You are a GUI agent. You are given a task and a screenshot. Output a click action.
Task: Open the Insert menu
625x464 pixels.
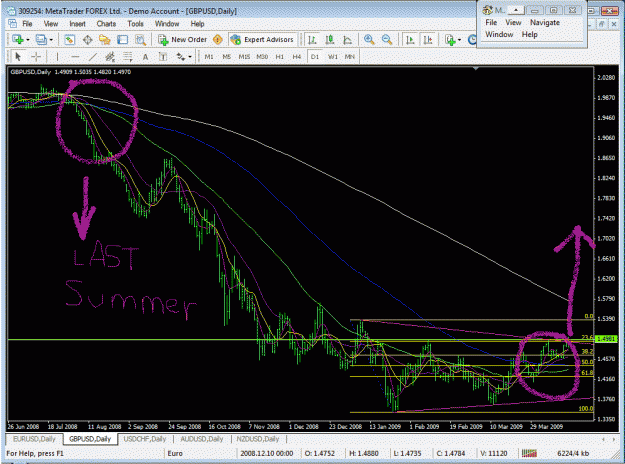pyautogui.click(x=77, y=24)
